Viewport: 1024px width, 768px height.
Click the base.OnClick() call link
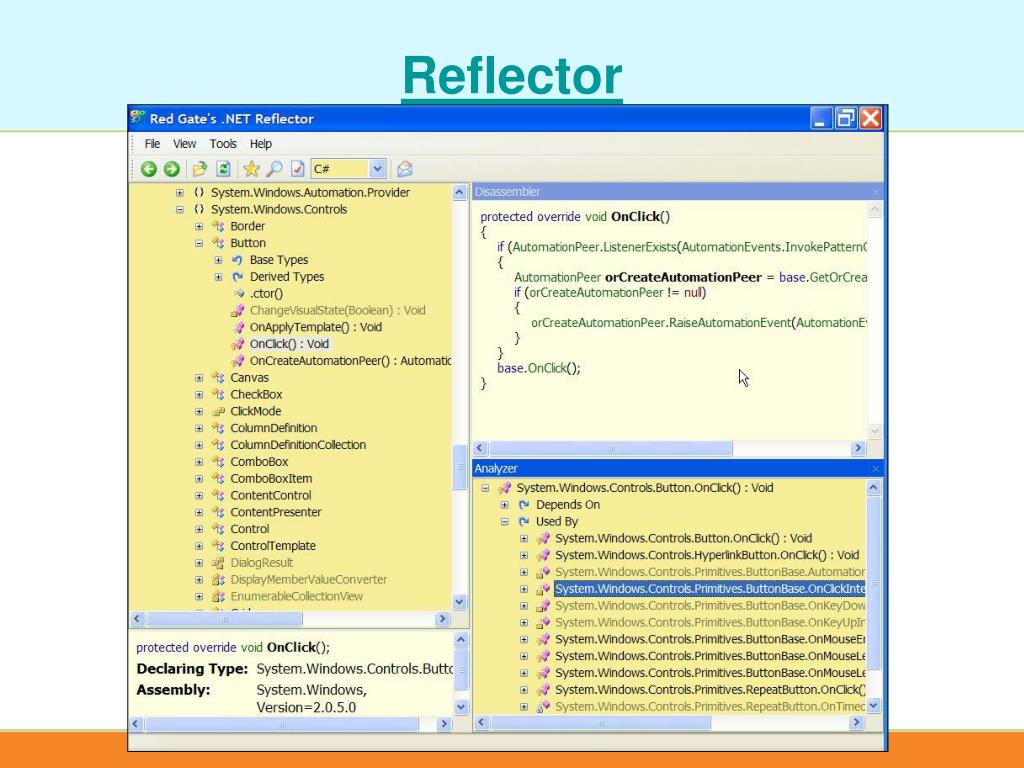pyautogui.click(x=538, y=368)
